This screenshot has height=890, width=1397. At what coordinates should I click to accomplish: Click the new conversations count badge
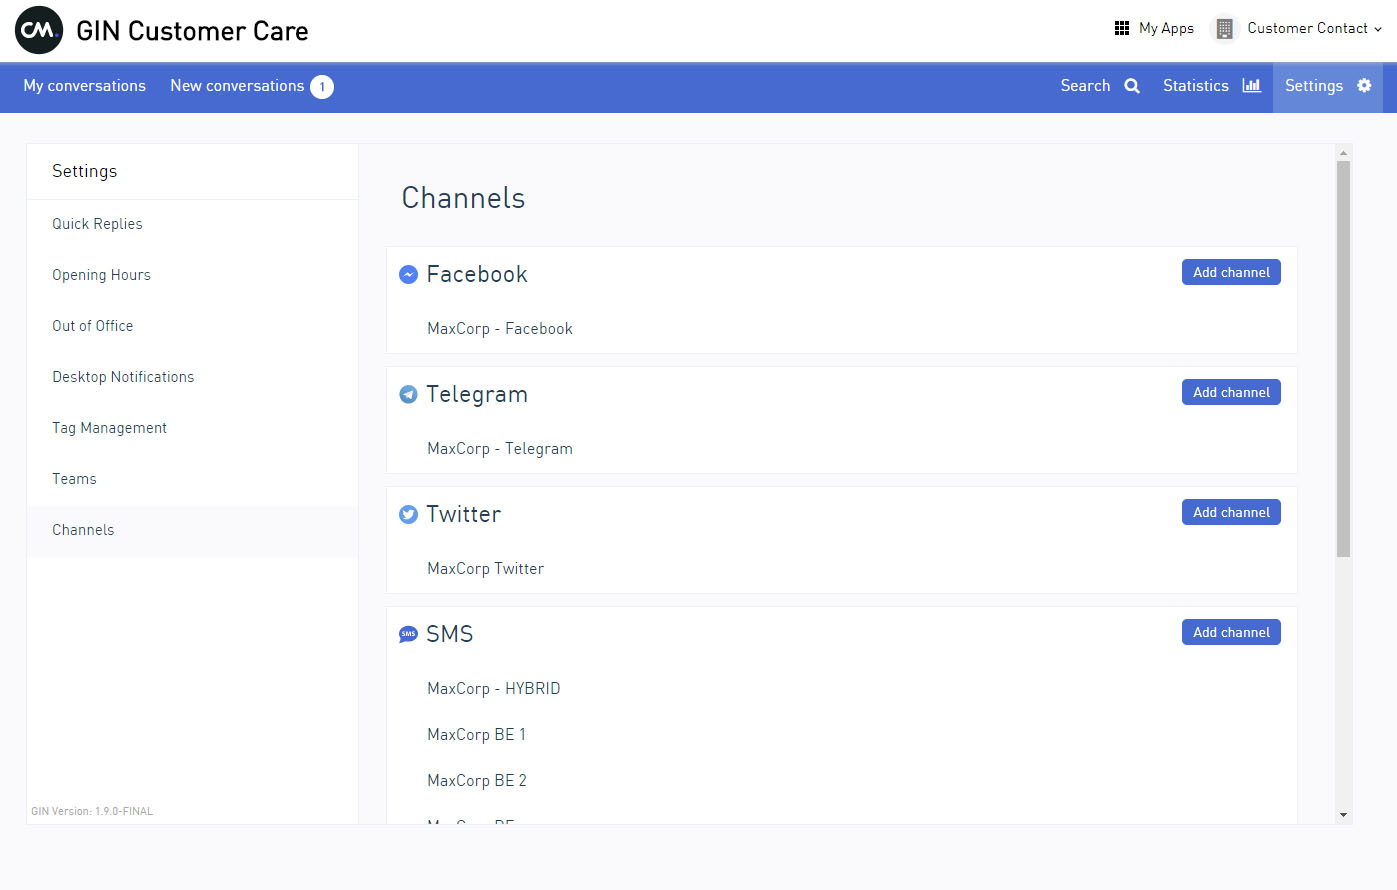pos(322,87)
